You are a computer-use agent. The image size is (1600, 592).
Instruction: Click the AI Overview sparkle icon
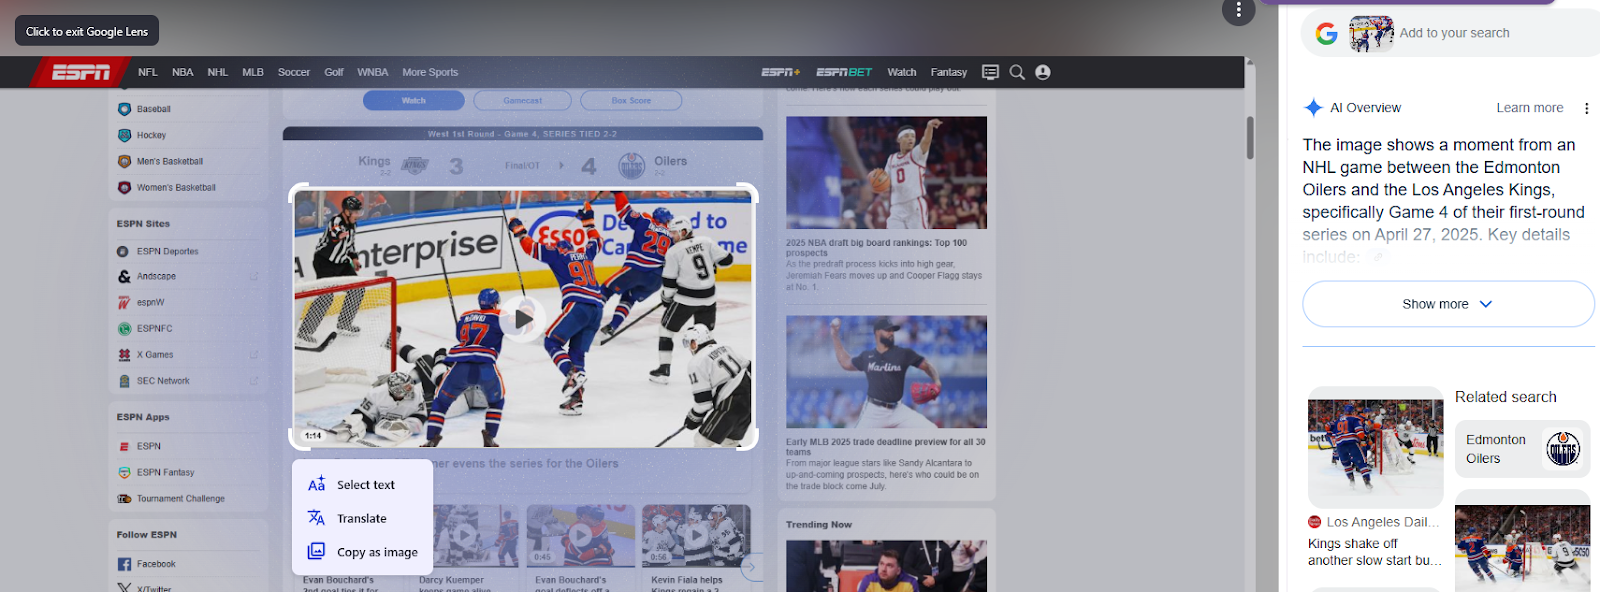(1313, 108)
